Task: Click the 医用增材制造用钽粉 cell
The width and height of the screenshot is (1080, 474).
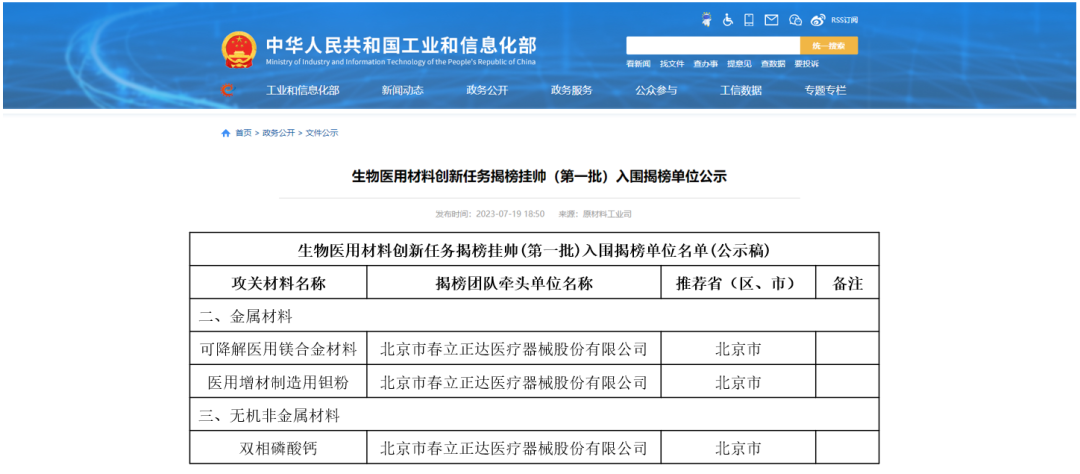Action: click(278, 382)
